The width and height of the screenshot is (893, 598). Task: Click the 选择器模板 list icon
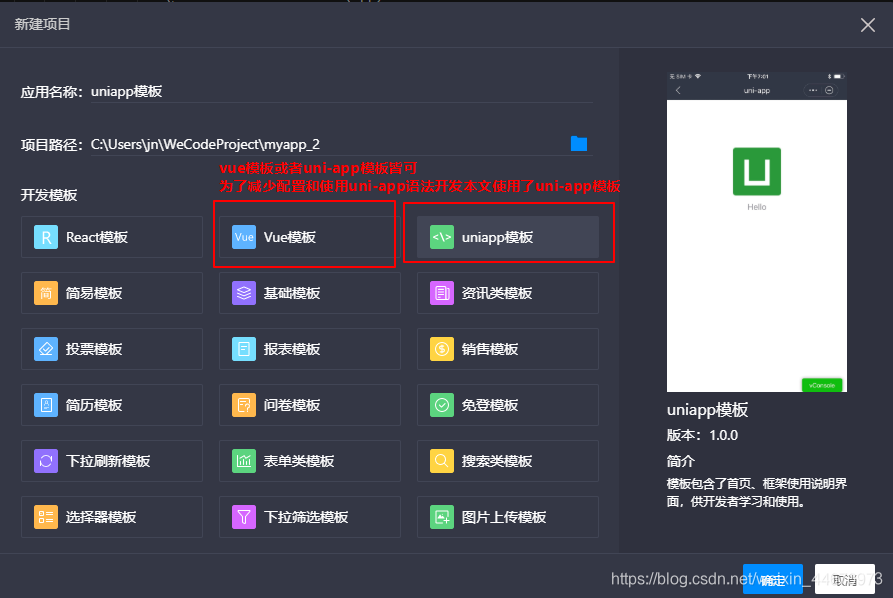(46, 517)
